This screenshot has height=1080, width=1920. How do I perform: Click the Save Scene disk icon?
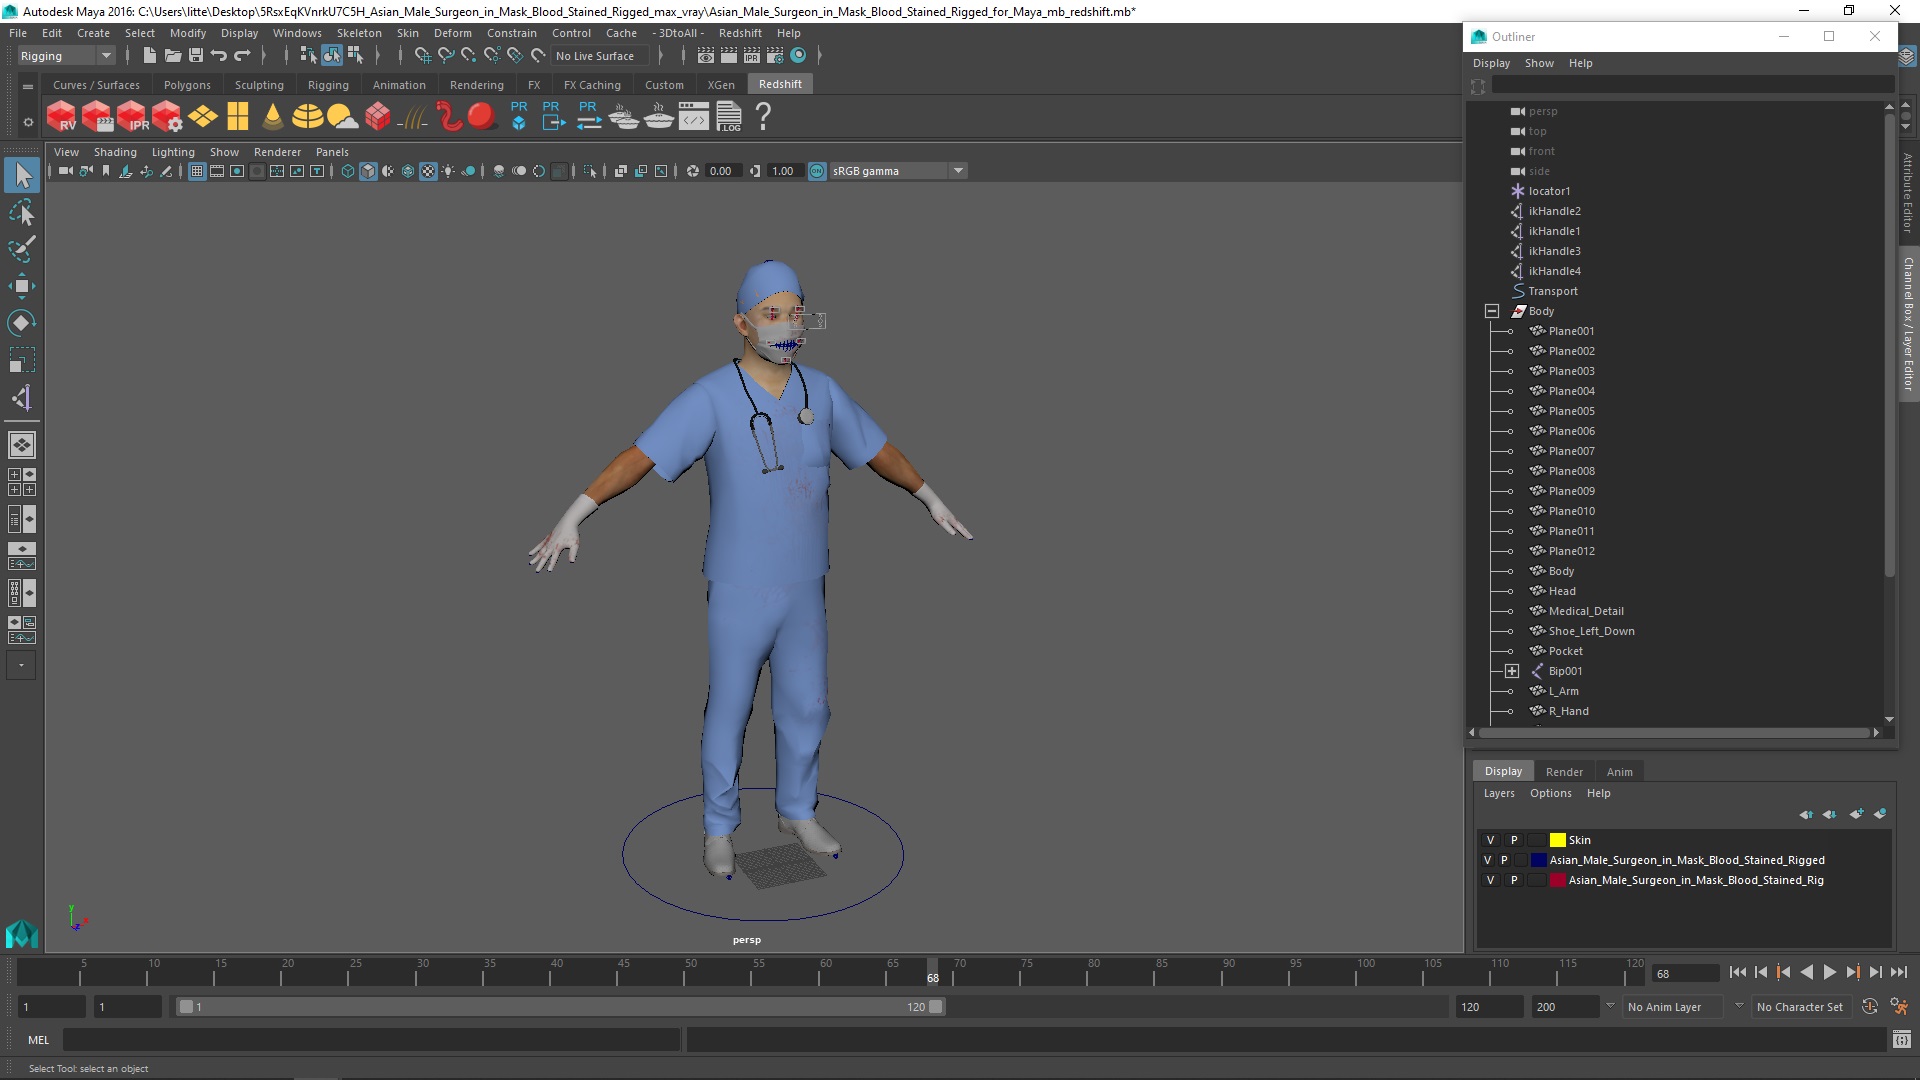point(196,56)
